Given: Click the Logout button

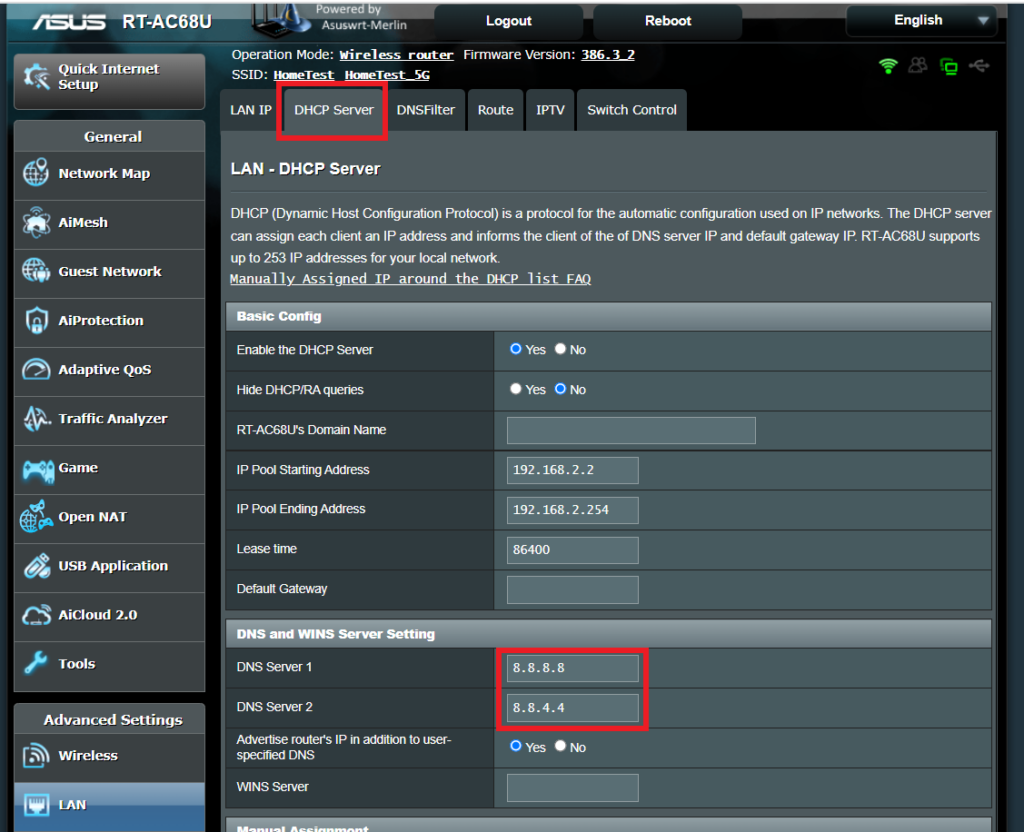Looking at the screenshot, I should click(x=508, y=21).
